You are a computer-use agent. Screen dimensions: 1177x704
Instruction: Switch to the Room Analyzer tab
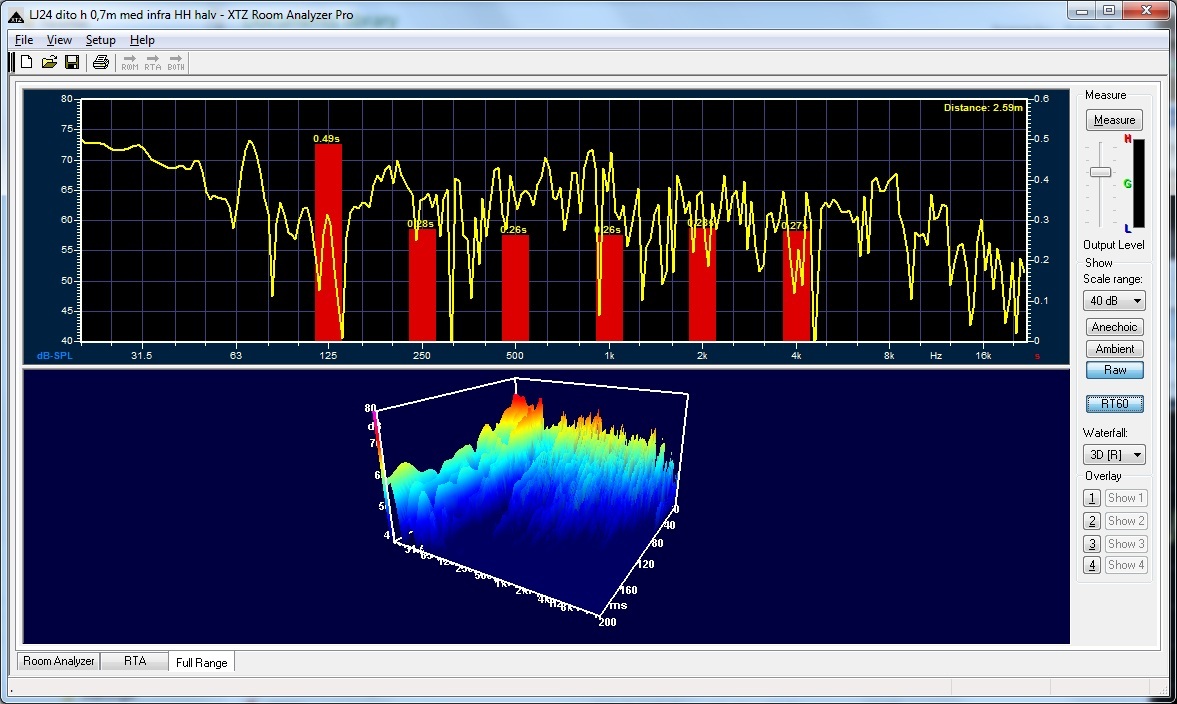pos(59,661)
